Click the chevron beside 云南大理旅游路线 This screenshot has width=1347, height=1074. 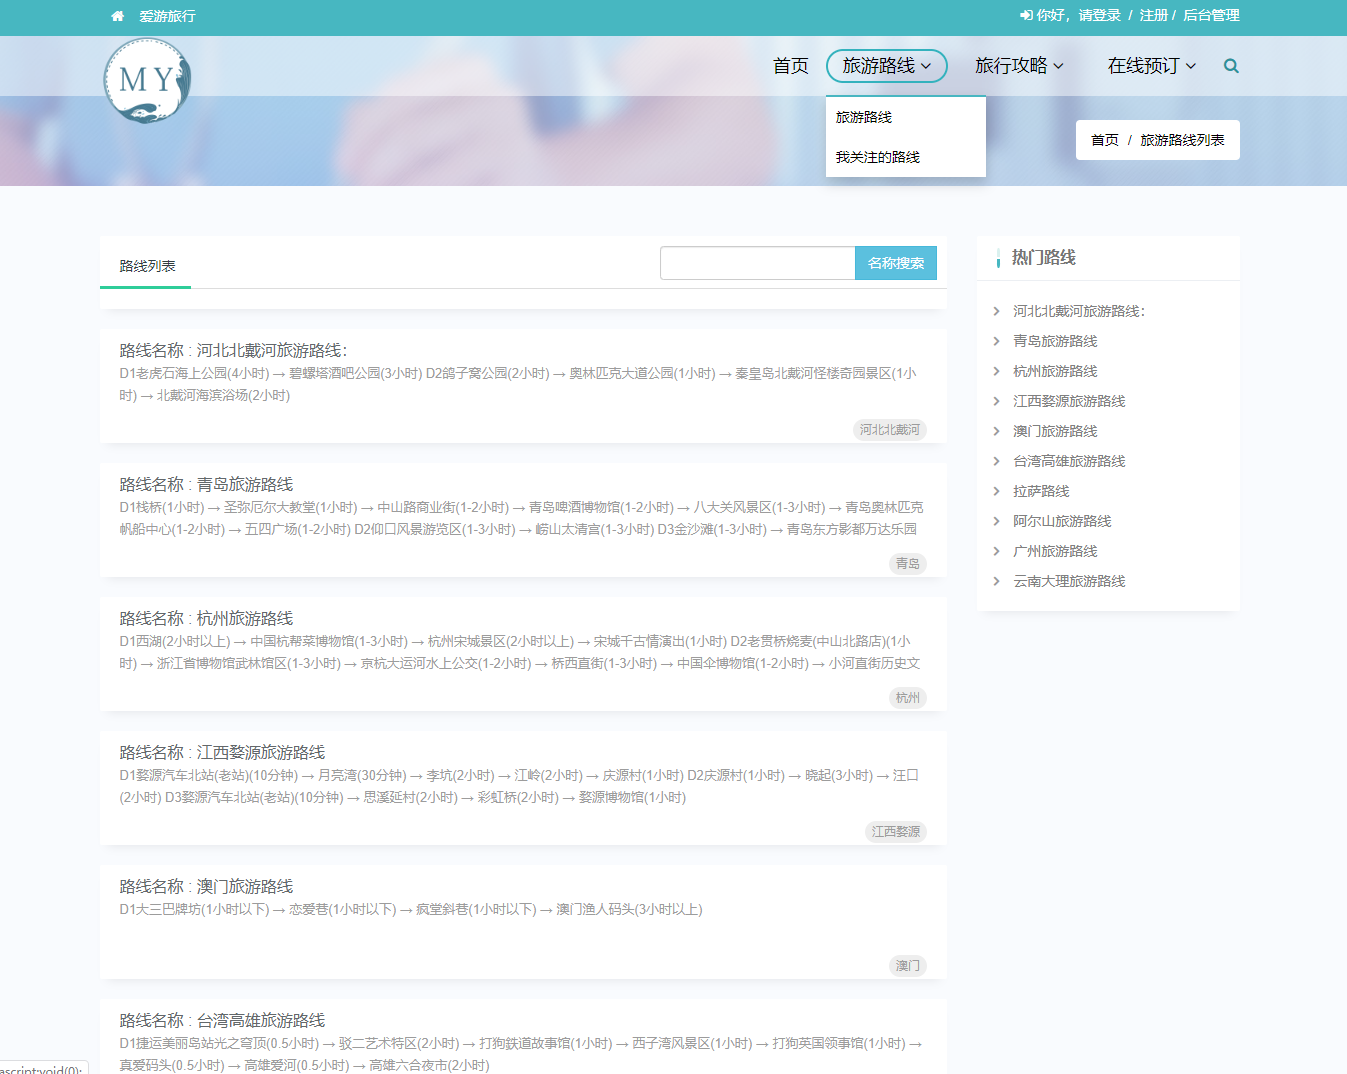[x=997, y=581]
